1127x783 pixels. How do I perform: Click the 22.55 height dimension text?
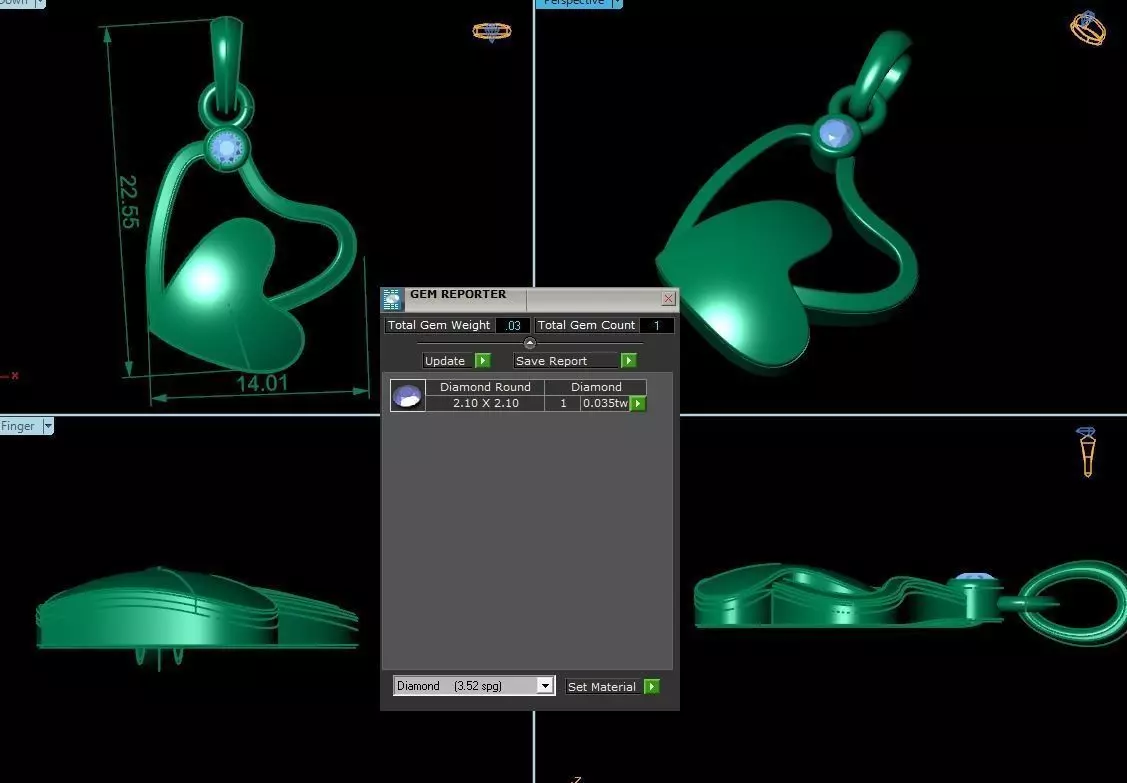point(129,202)
